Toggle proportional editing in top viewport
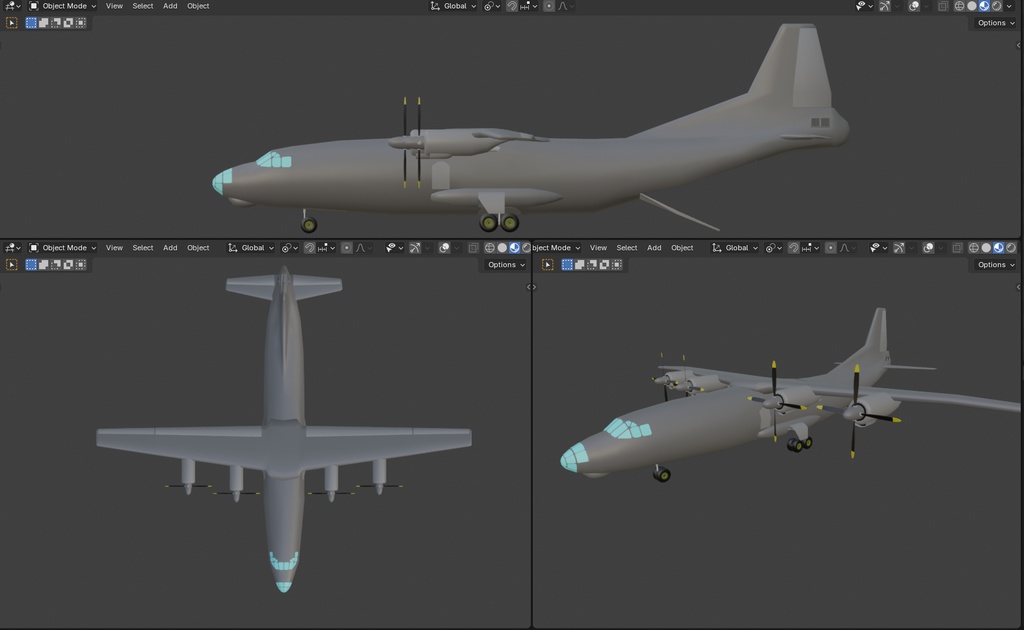This screenshot has height=630, width=1024. click(x=549, y=6)
